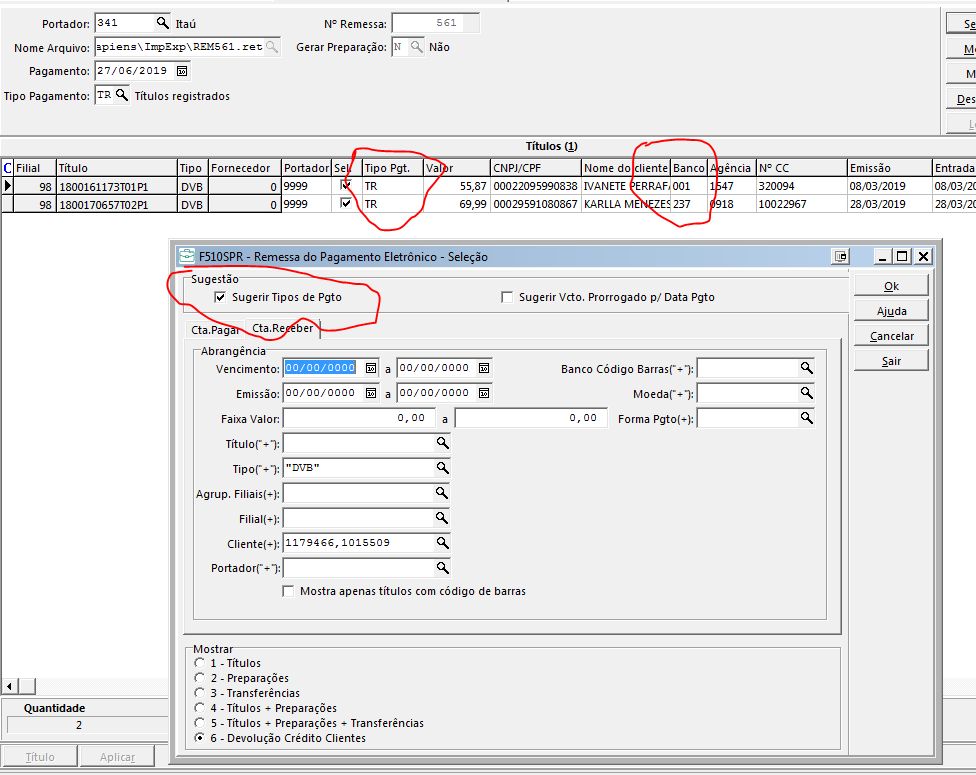Click the Tipo field containing "DVB"
This screenshot has width=976, height=775.
click(x=358, y=468)
